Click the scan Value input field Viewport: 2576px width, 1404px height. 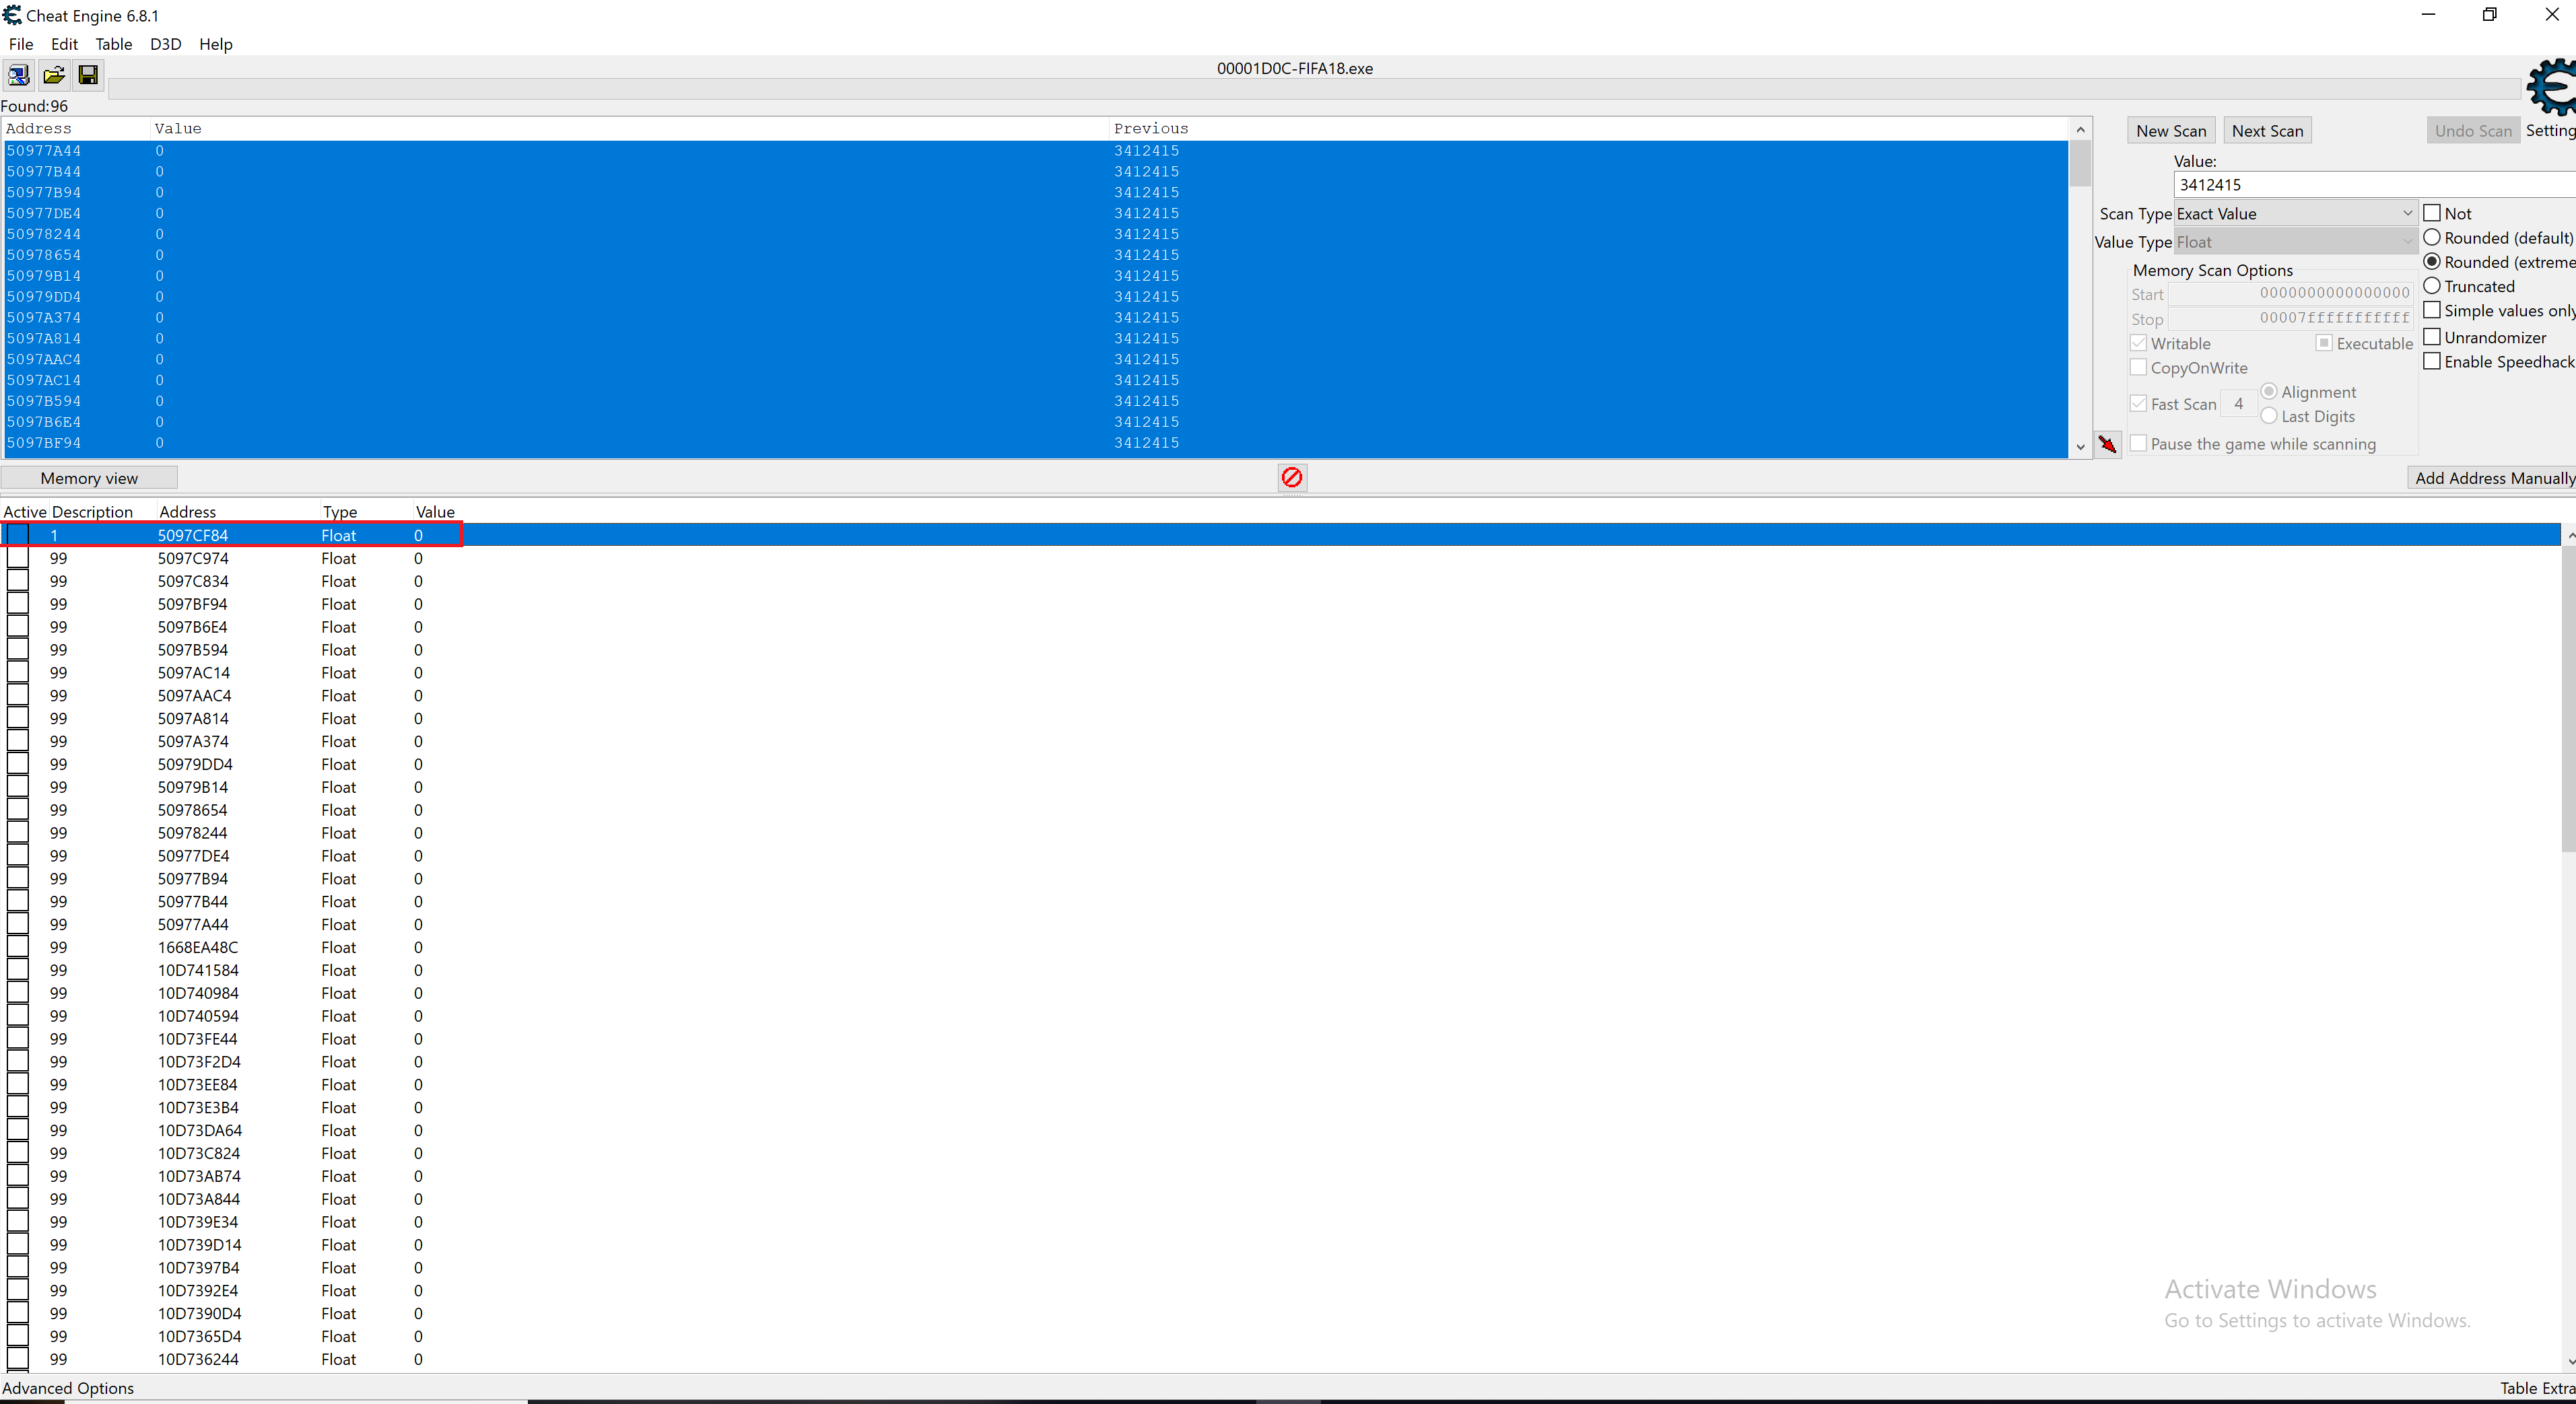coord(2370,185)
